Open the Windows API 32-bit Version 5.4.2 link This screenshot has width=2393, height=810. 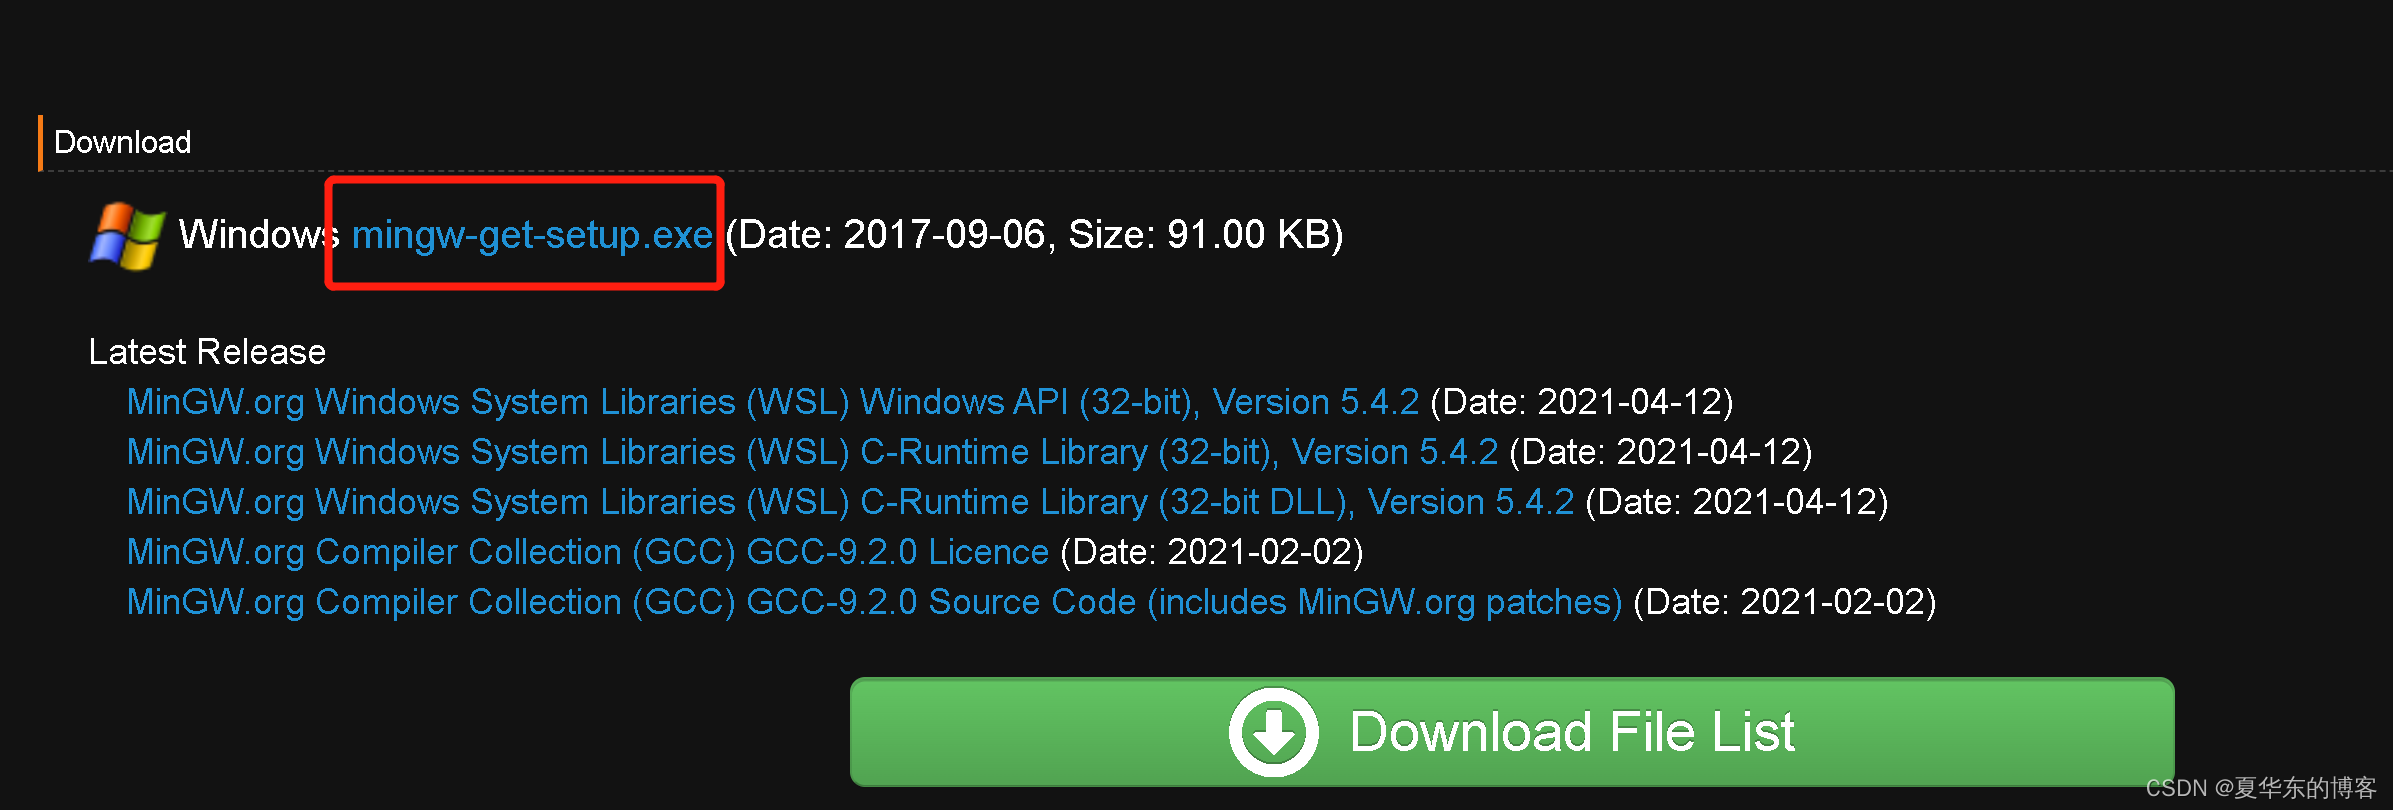pos(770,401)
